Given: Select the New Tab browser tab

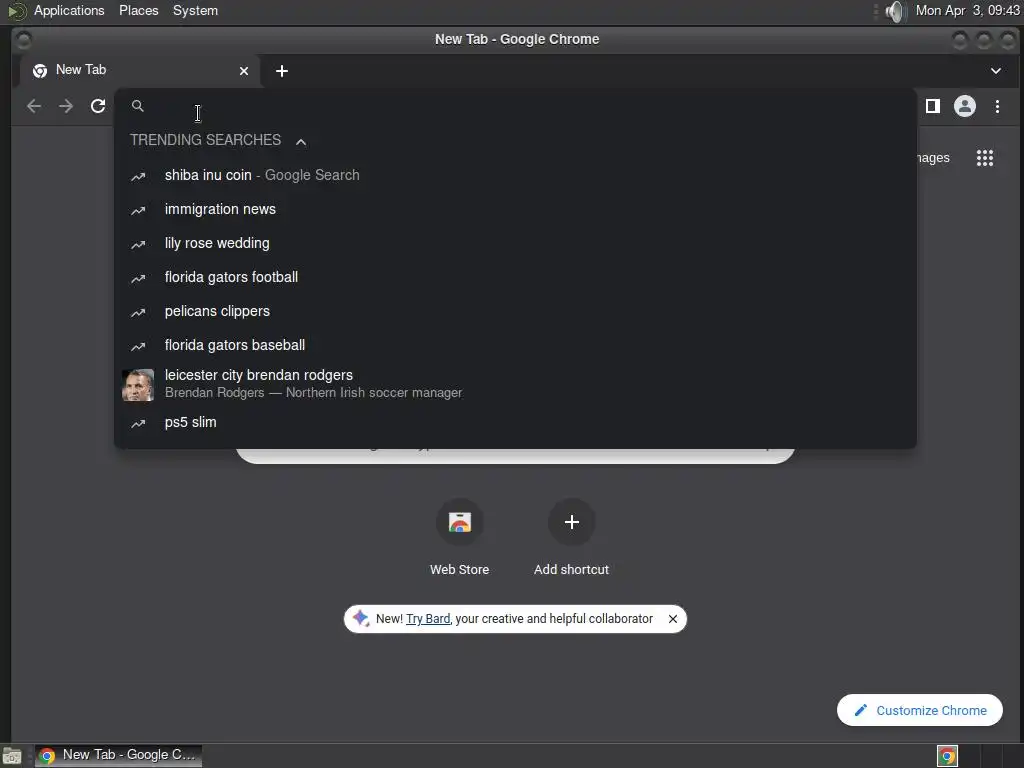Looking at the screenshot, I should pos(140,71).
